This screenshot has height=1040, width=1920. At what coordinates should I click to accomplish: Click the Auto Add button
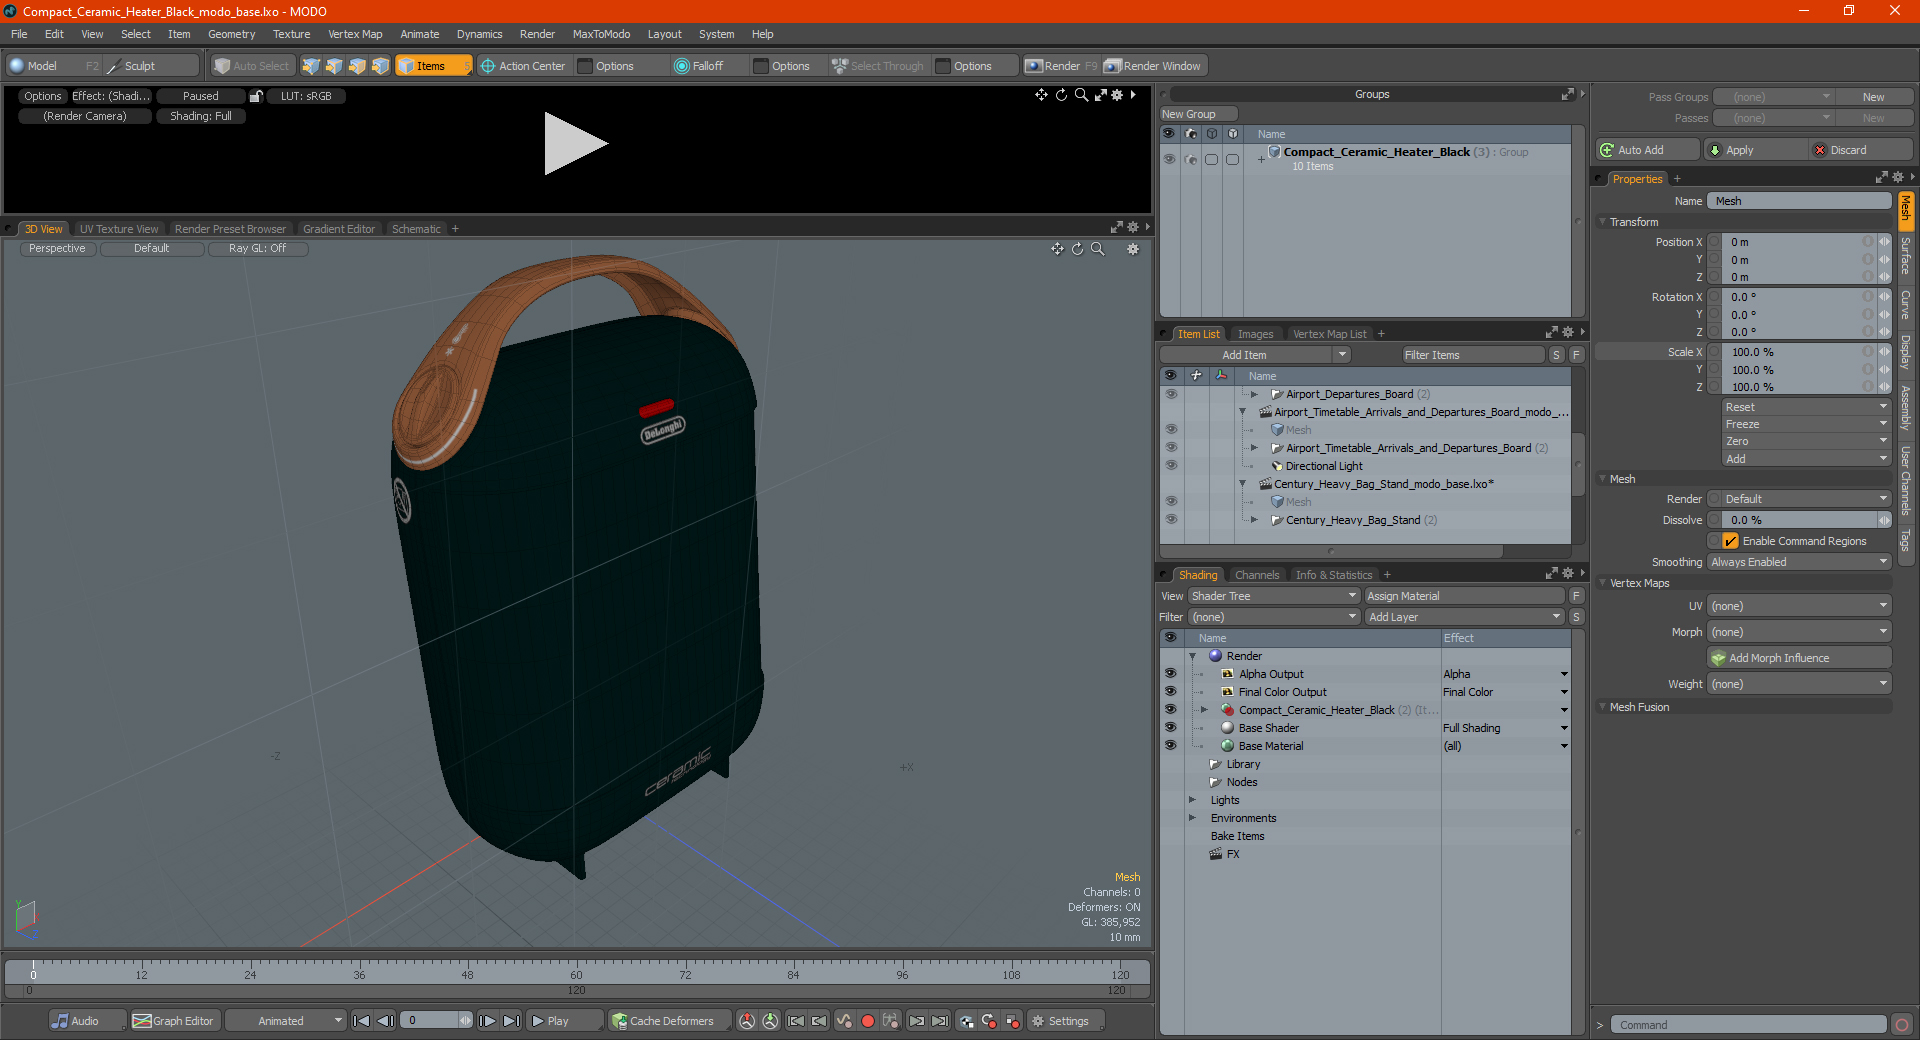coord(1647,150)
